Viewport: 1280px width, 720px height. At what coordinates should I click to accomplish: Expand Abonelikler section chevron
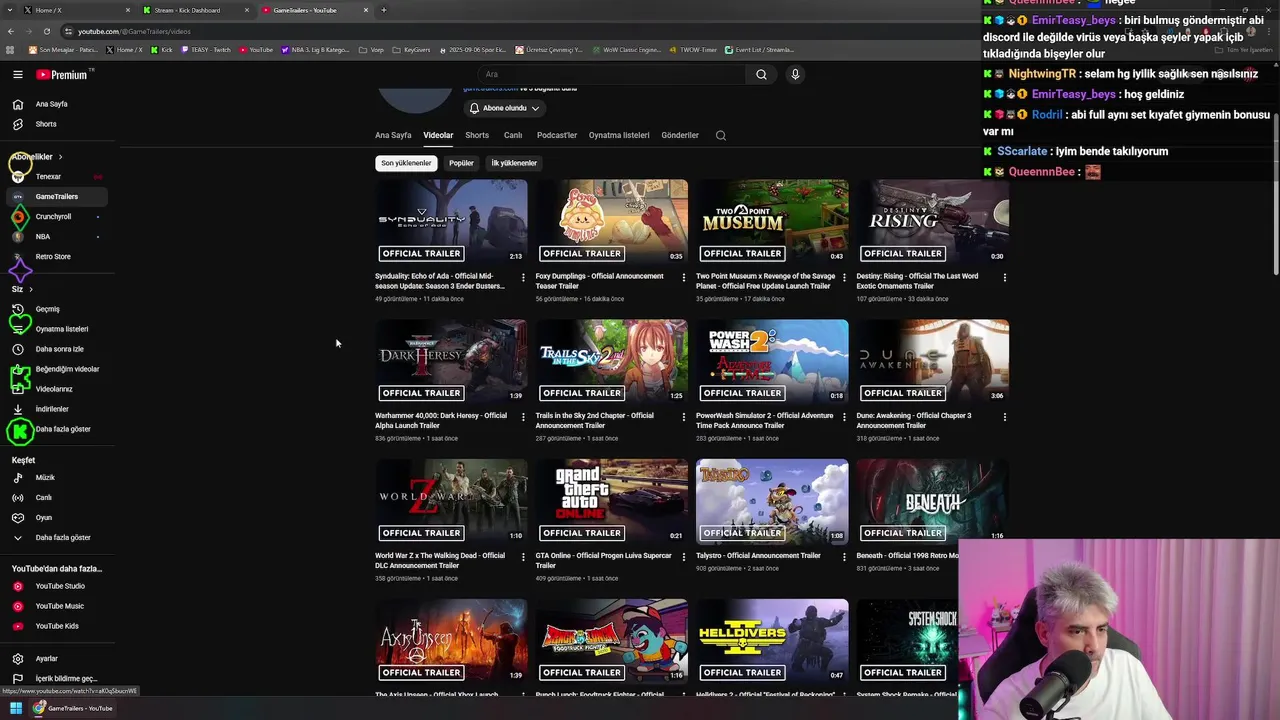(x=60, y=157)
